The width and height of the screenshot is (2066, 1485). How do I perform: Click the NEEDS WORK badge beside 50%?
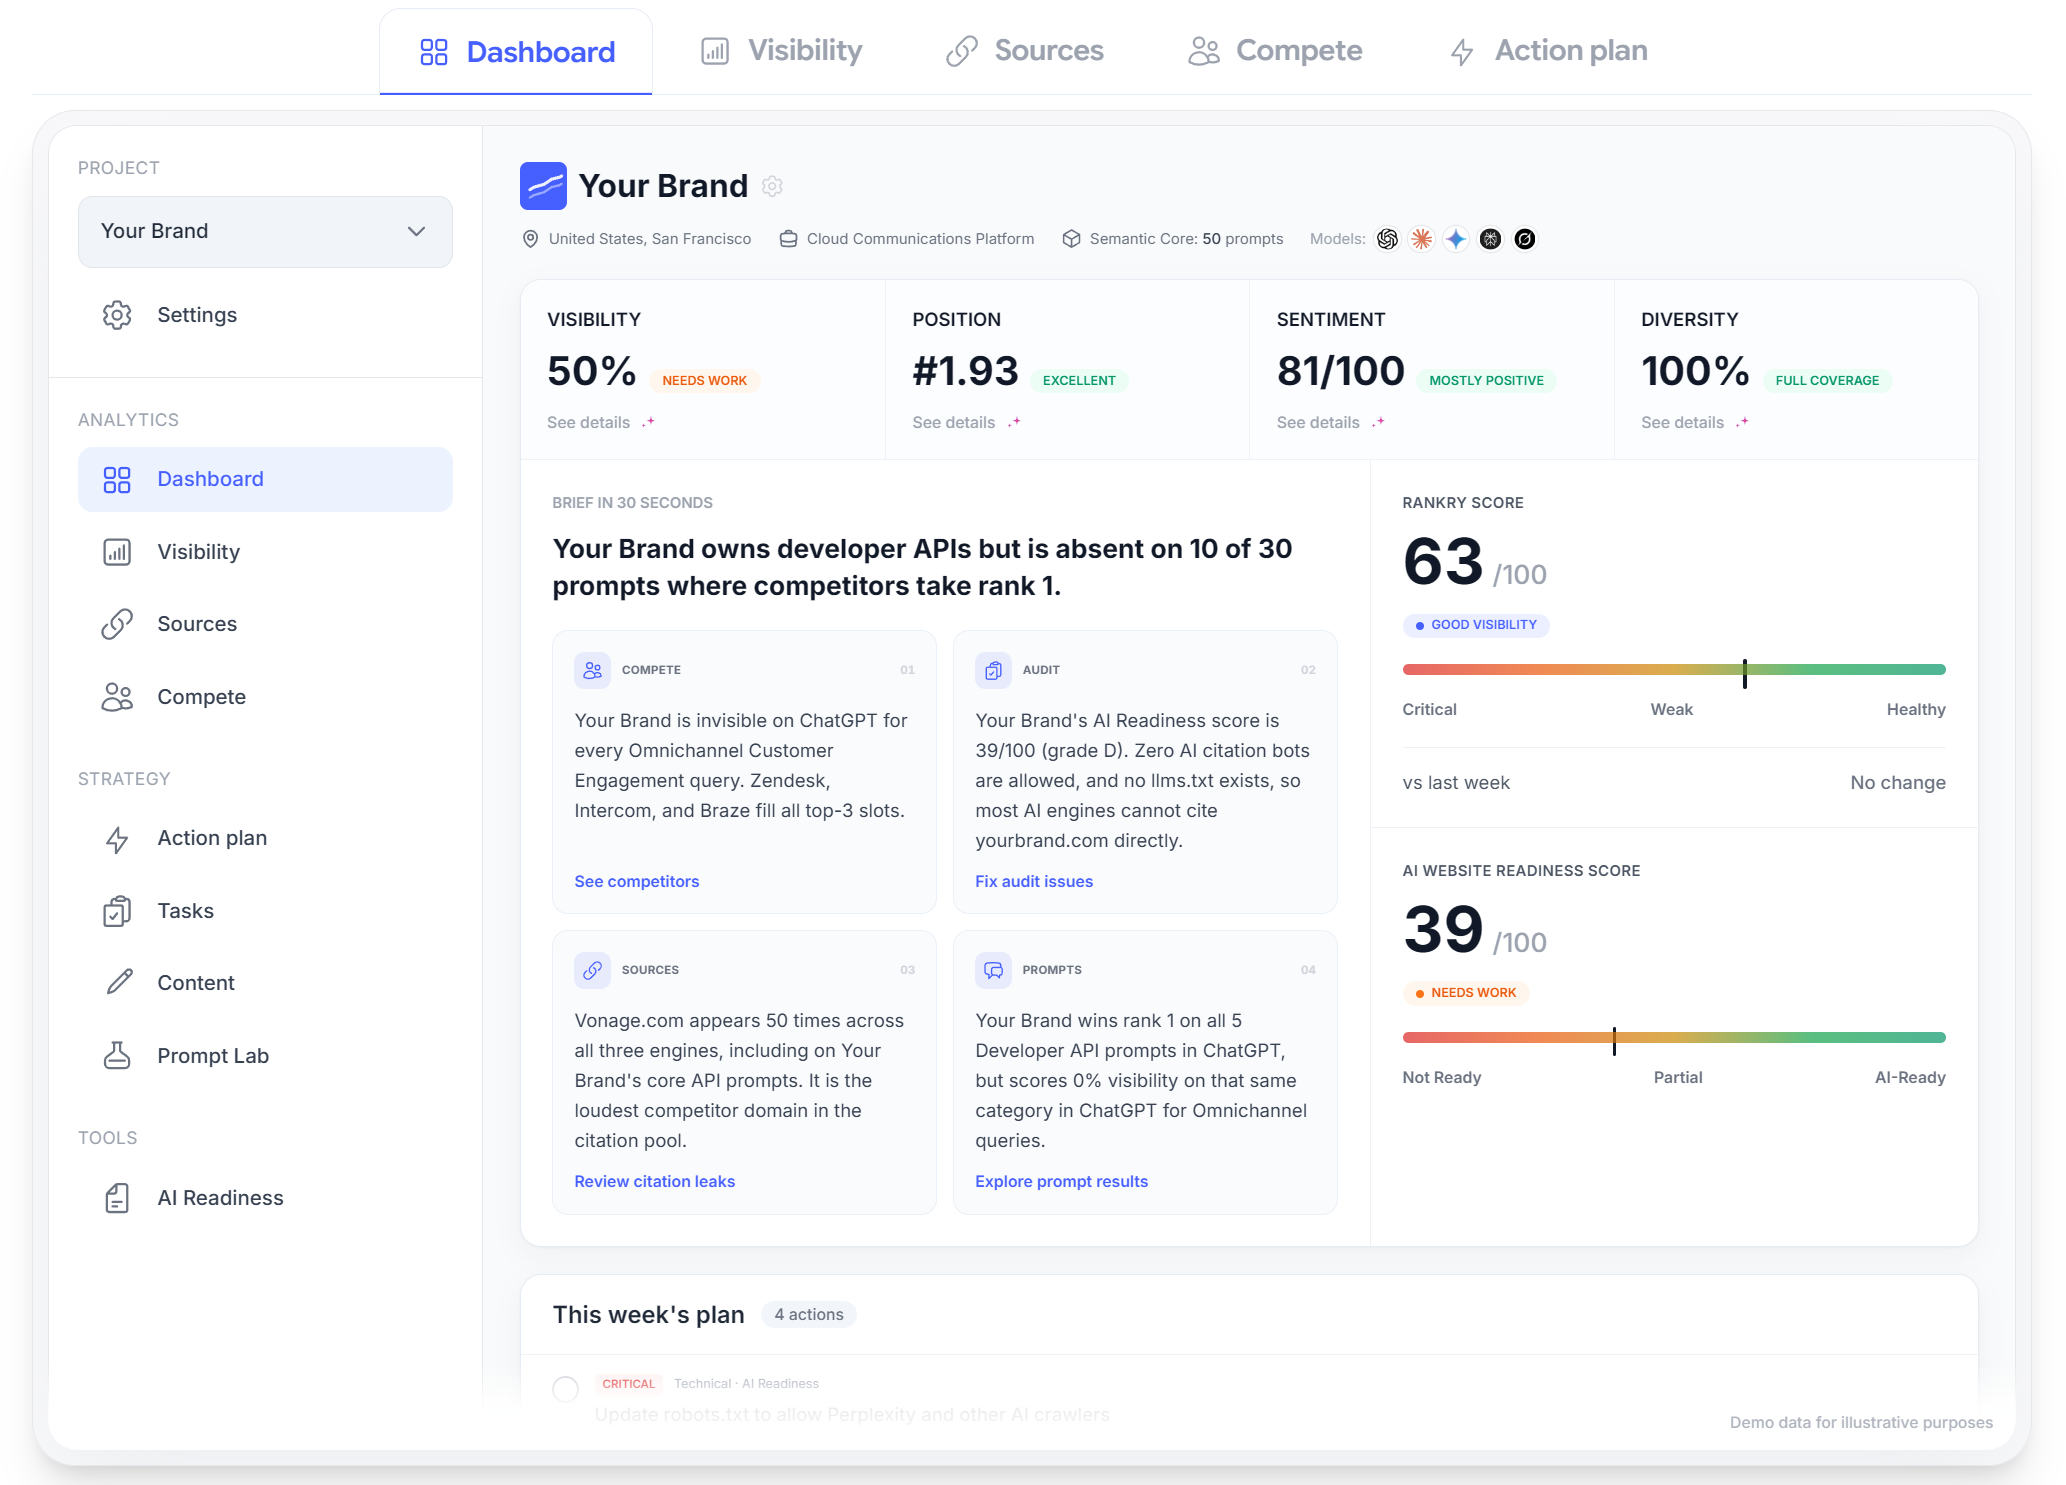(x=704, y=381)
